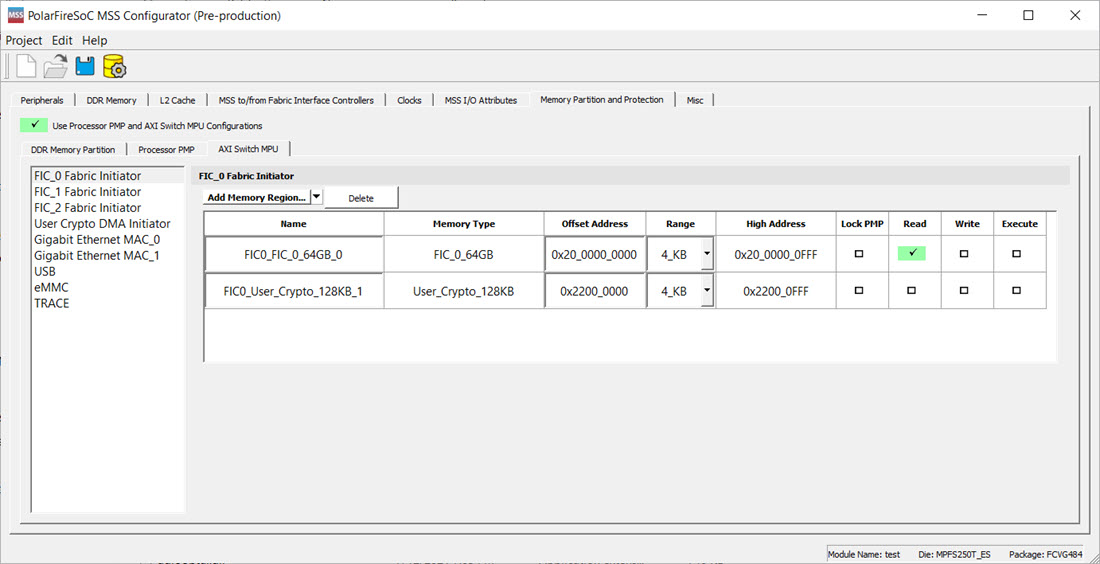Open the Help menu
This screenshot has height=564, width=1100.
point(95,41)
